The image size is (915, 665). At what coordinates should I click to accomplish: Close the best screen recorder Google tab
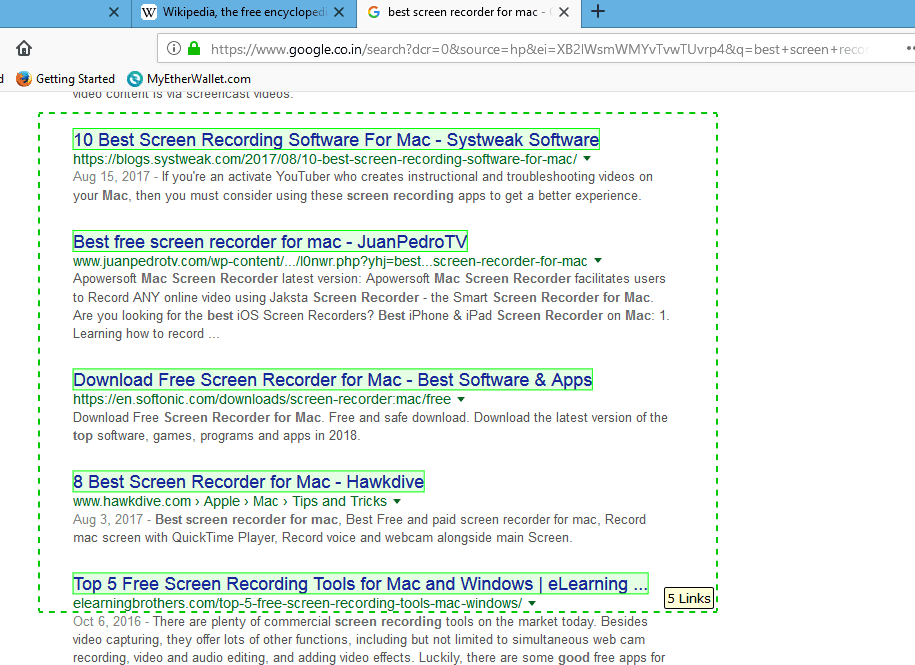pos(564,12)
